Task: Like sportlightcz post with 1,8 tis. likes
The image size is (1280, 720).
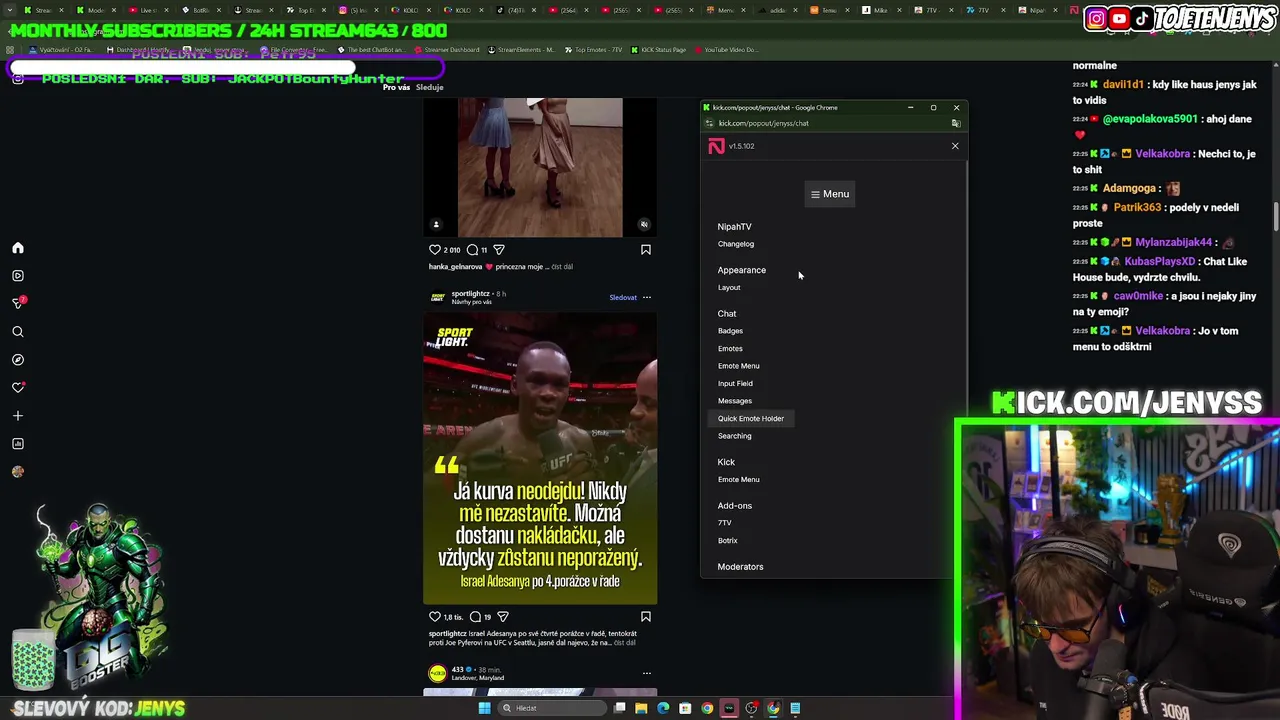Action: (435, 617)
